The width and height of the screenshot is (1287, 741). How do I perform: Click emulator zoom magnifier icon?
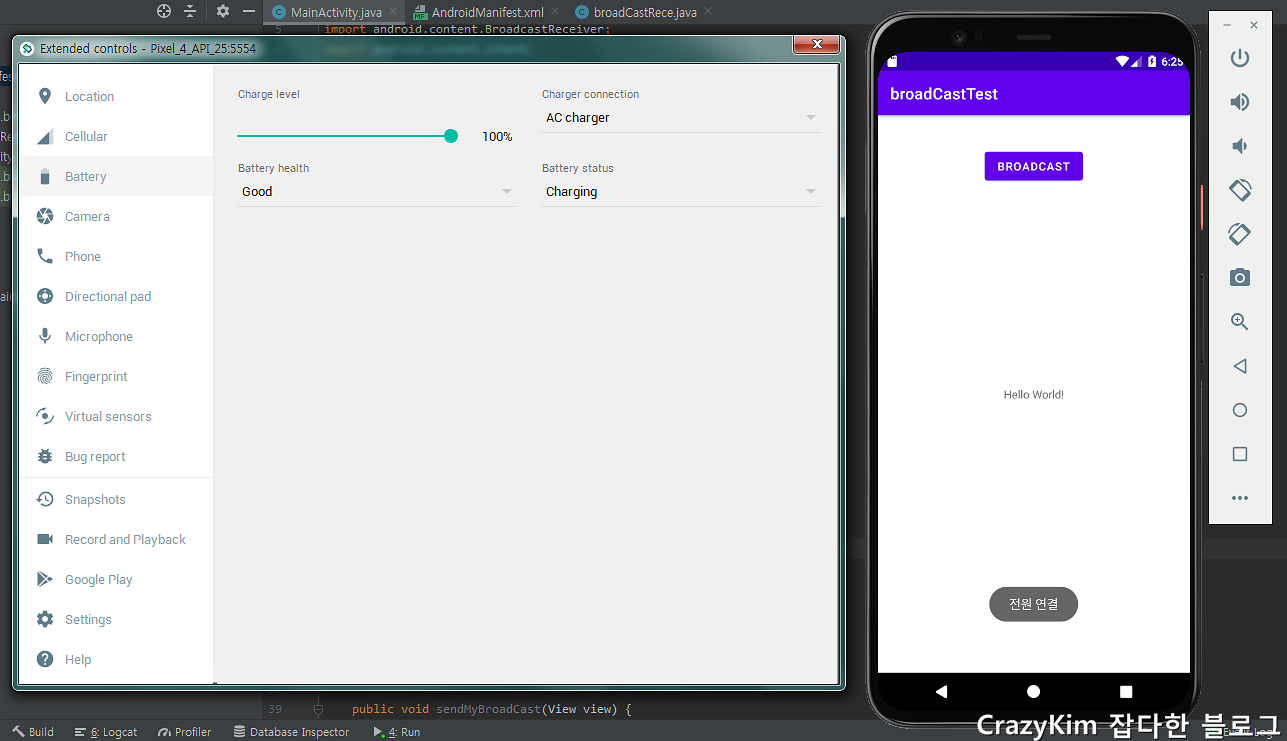pos(1240,322)
